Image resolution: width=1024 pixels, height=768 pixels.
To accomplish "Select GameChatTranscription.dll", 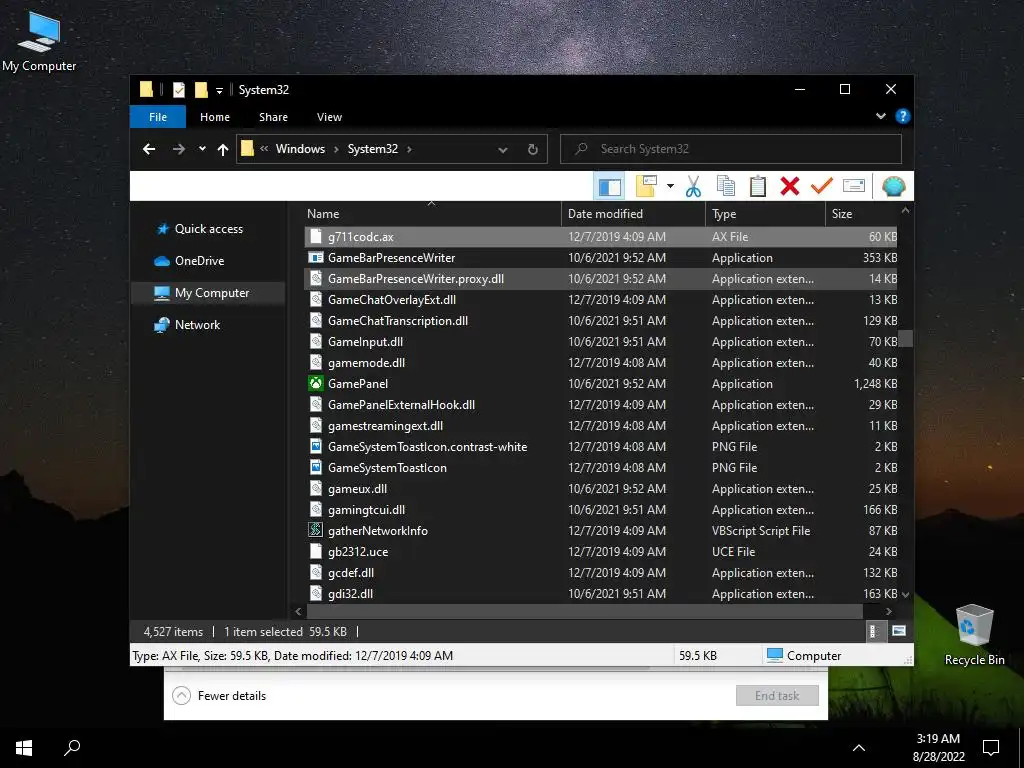I will point(601,320).
